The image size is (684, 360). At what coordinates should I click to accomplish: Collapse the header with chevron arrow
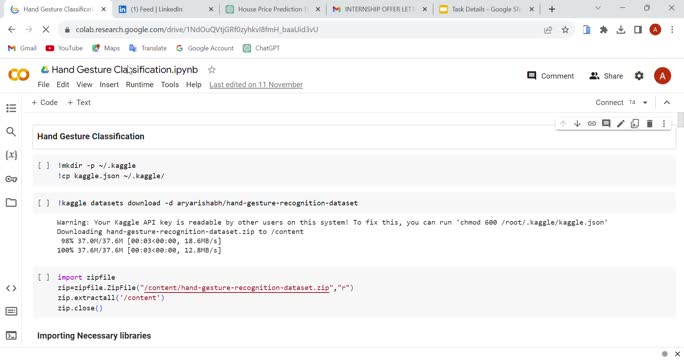[x=667, y=103]
